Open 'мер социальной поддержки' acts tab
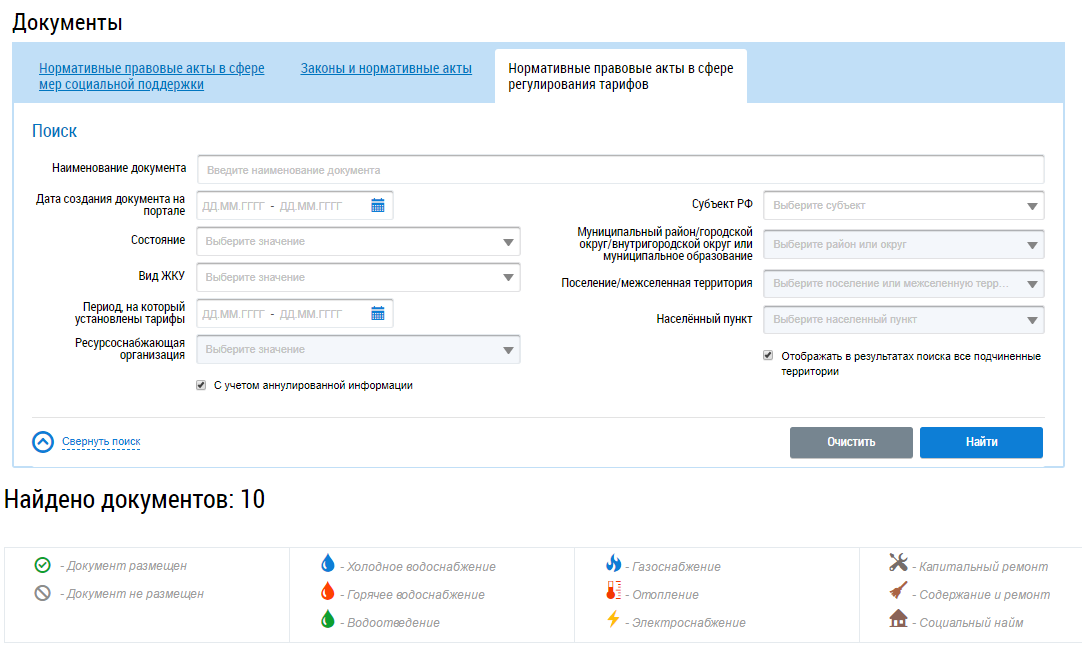The image size is (1082, 649). click(151, 77)
